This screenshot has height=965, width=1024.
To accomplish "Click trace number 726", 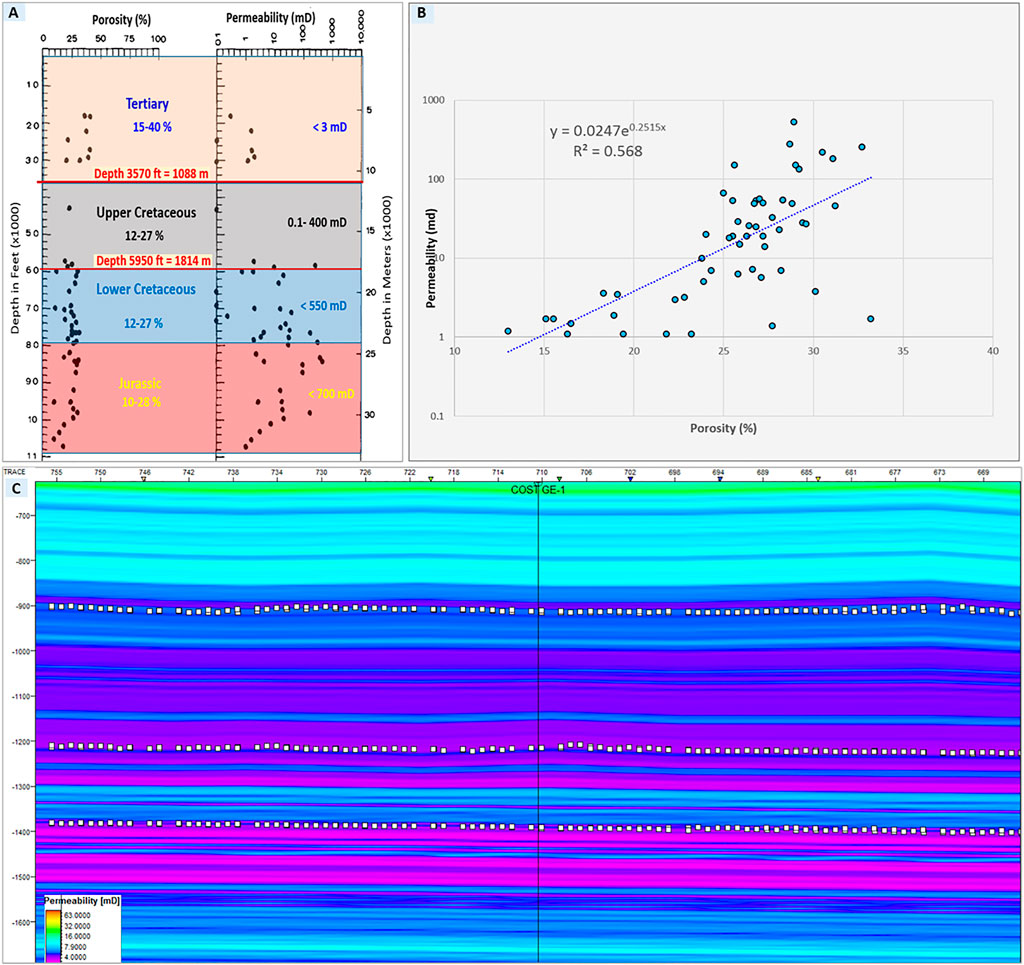I will [365, 472].
